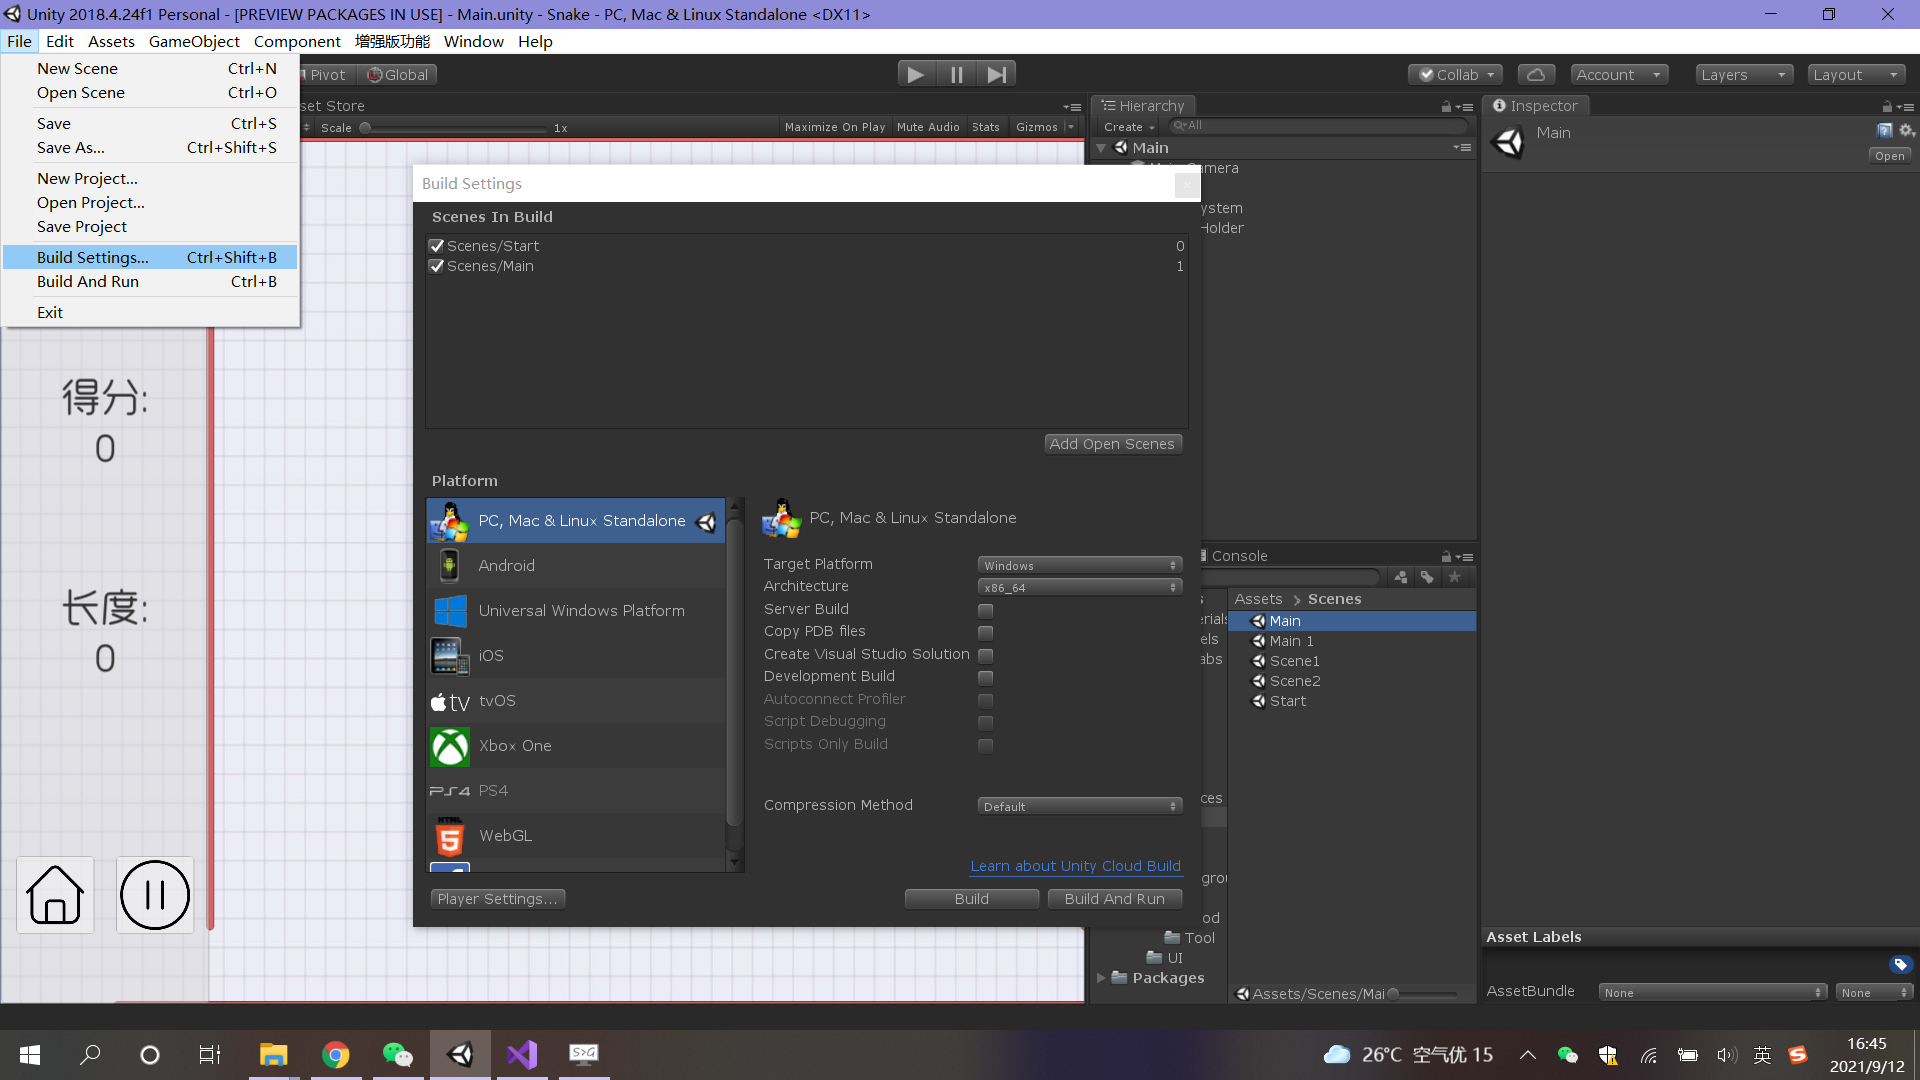Click the Step forward button

point(996,74)
